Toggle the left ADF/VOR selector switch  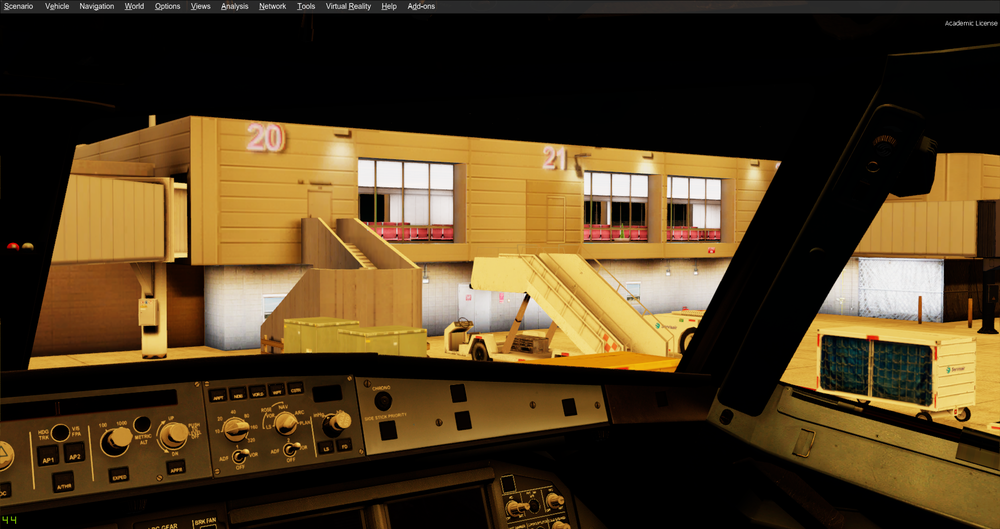(x=241, y=458)
